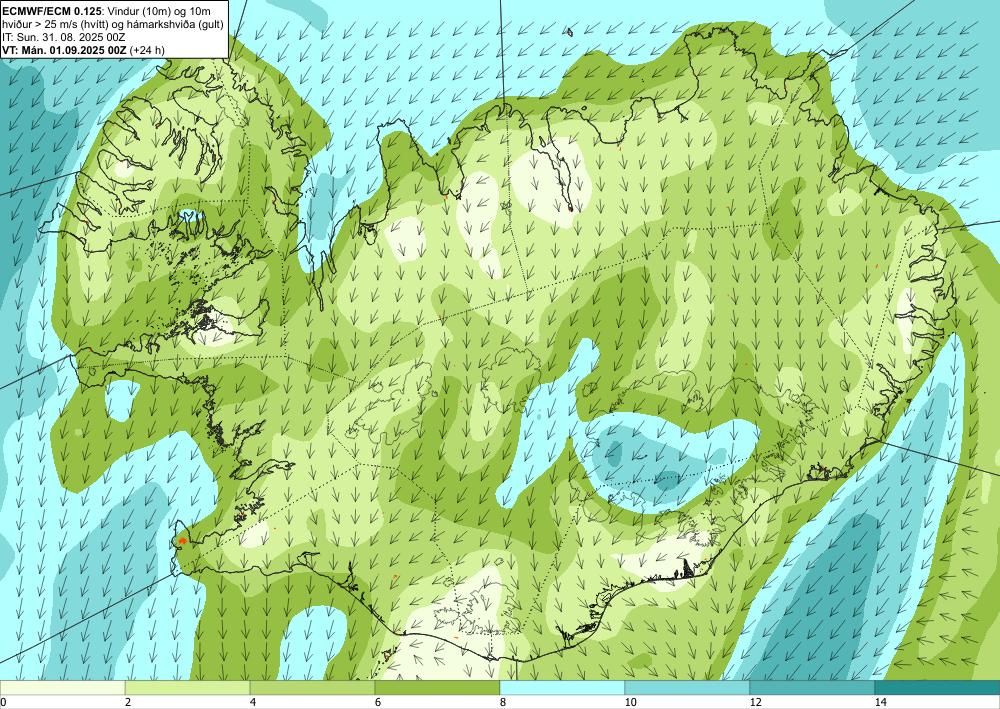Click the legend label '10'
The width and height of the screenshot is (1000, 709).
click(630, 702)
